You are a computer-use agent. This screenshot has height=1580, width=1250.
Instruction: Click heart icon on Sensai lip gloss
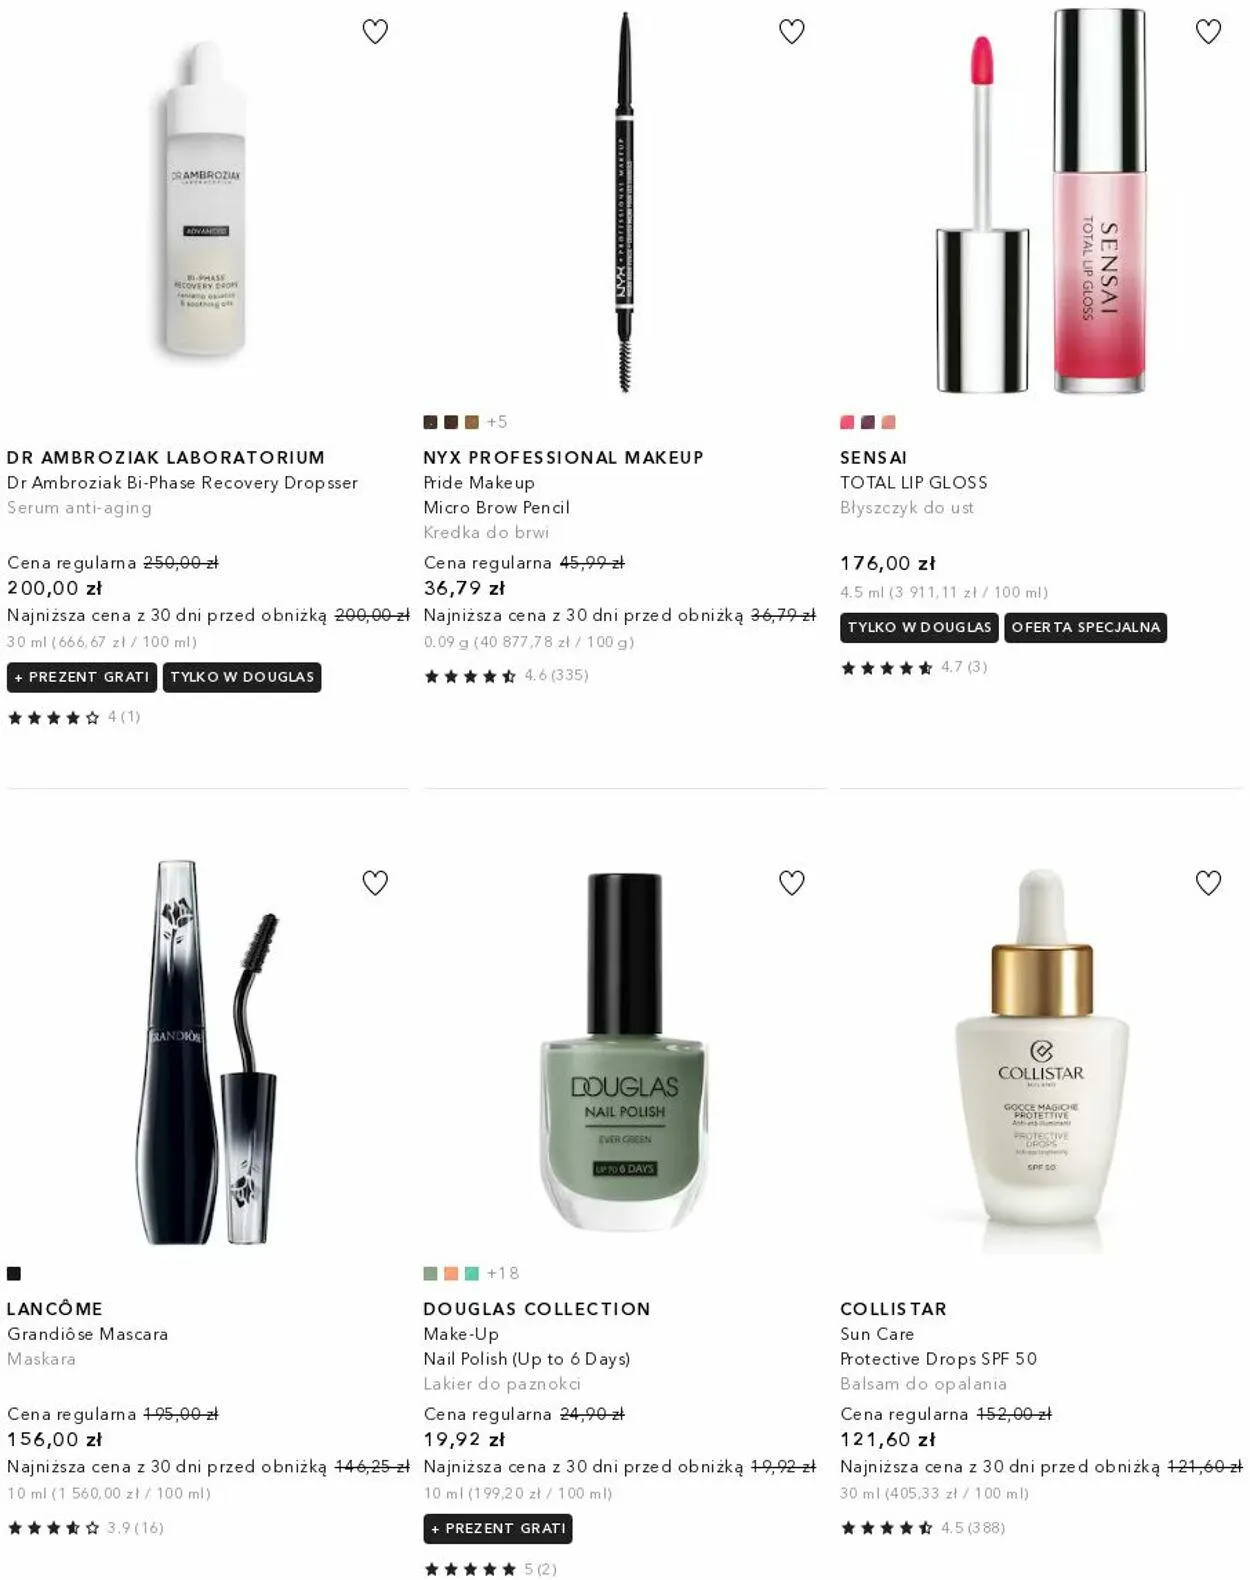pos(1208,32)
